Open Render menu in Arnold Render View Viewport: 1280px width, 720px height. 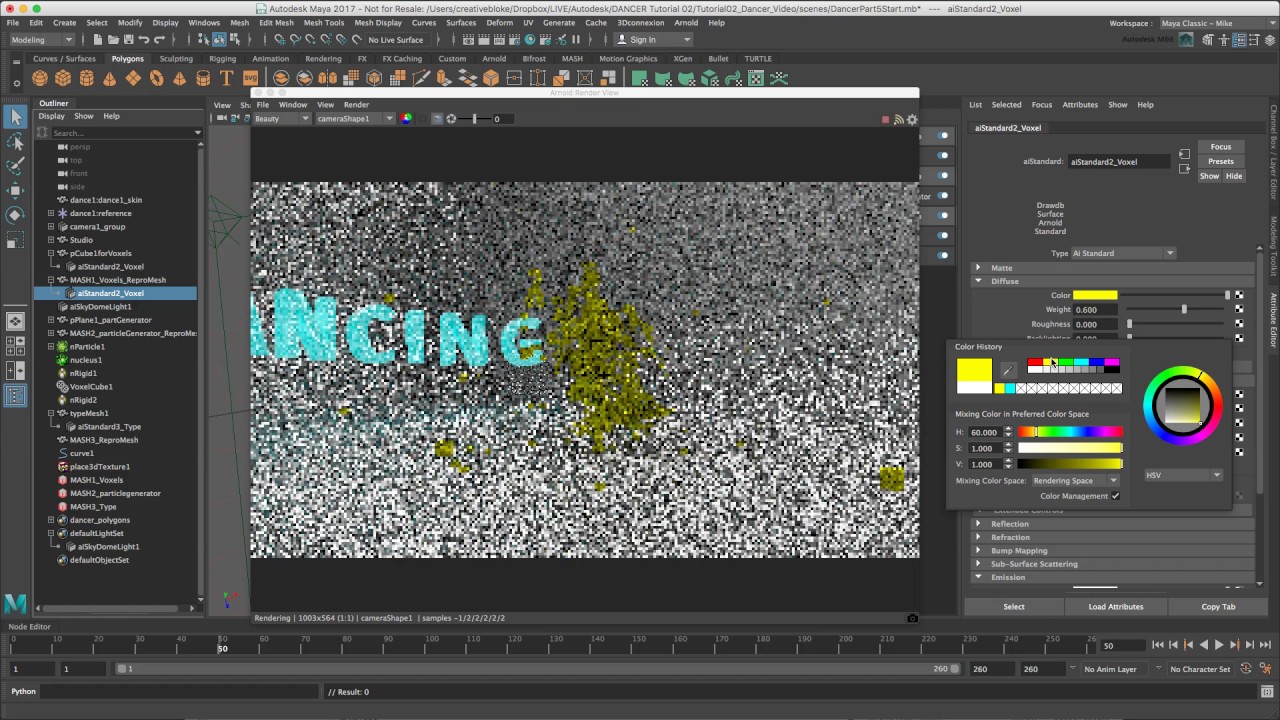point(356,104)
